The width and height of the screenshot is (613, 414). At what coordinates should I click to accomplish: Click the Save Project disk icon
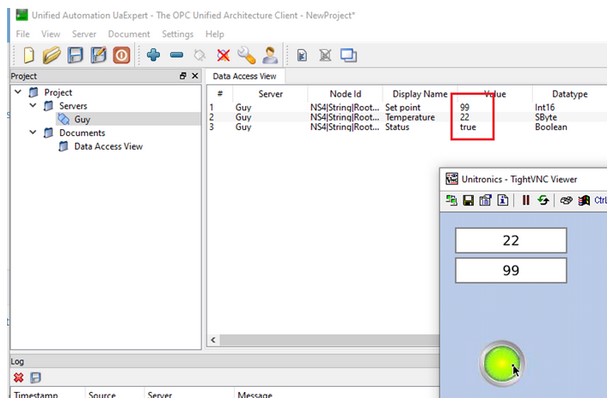click(75, 54)
